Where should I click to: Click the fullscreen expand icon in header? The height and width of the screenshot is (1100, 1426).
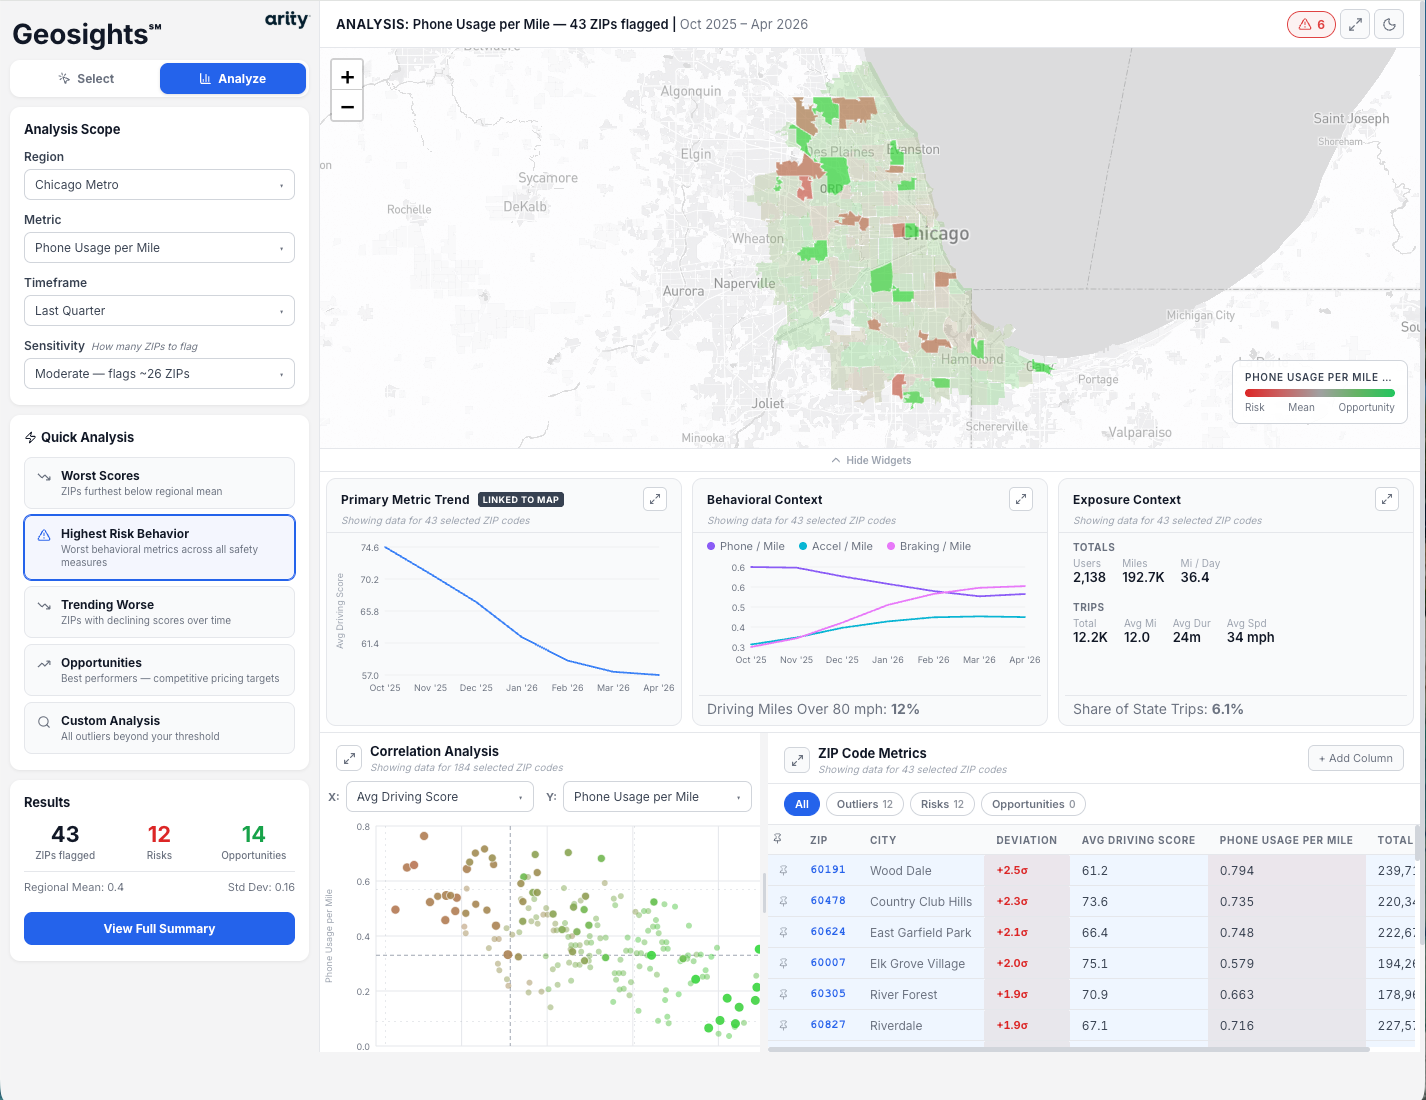pos(1355,24)
